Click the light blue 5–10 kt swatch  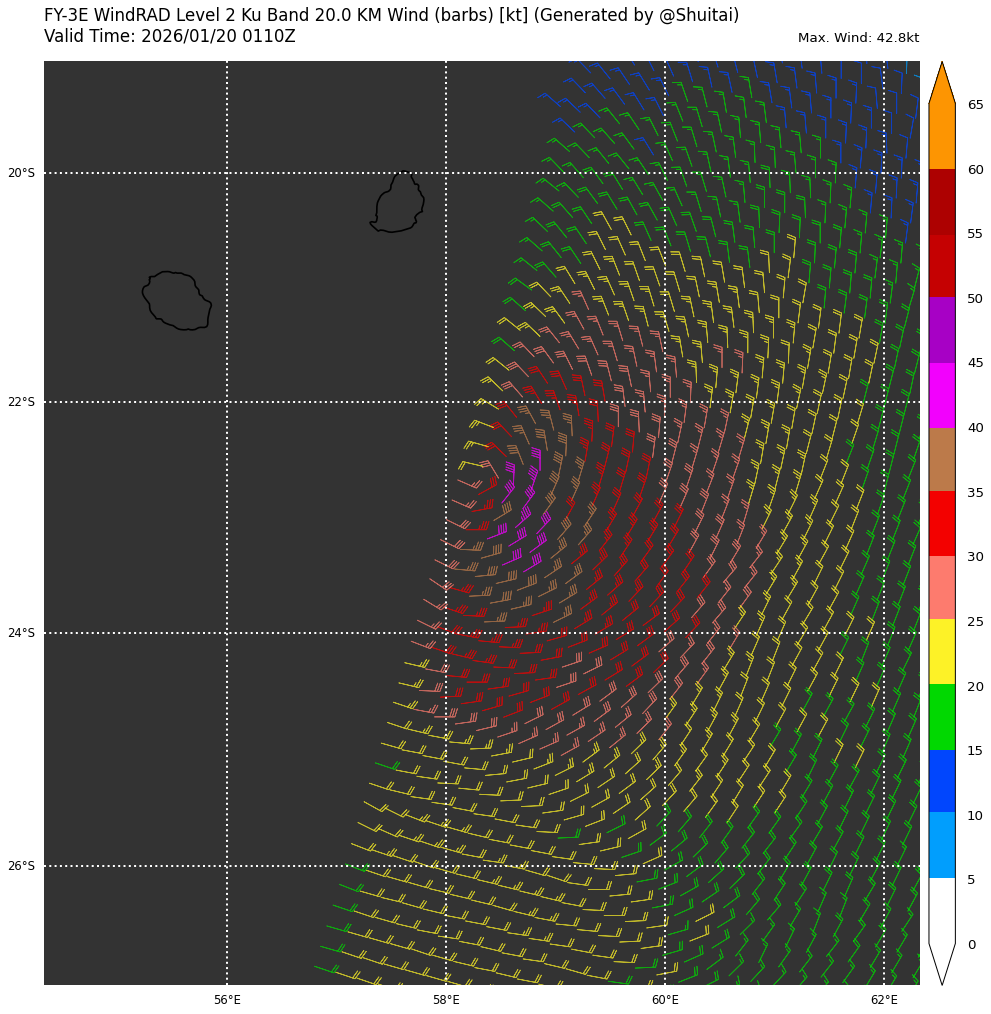pyautogui.click(x=941, y=846)
